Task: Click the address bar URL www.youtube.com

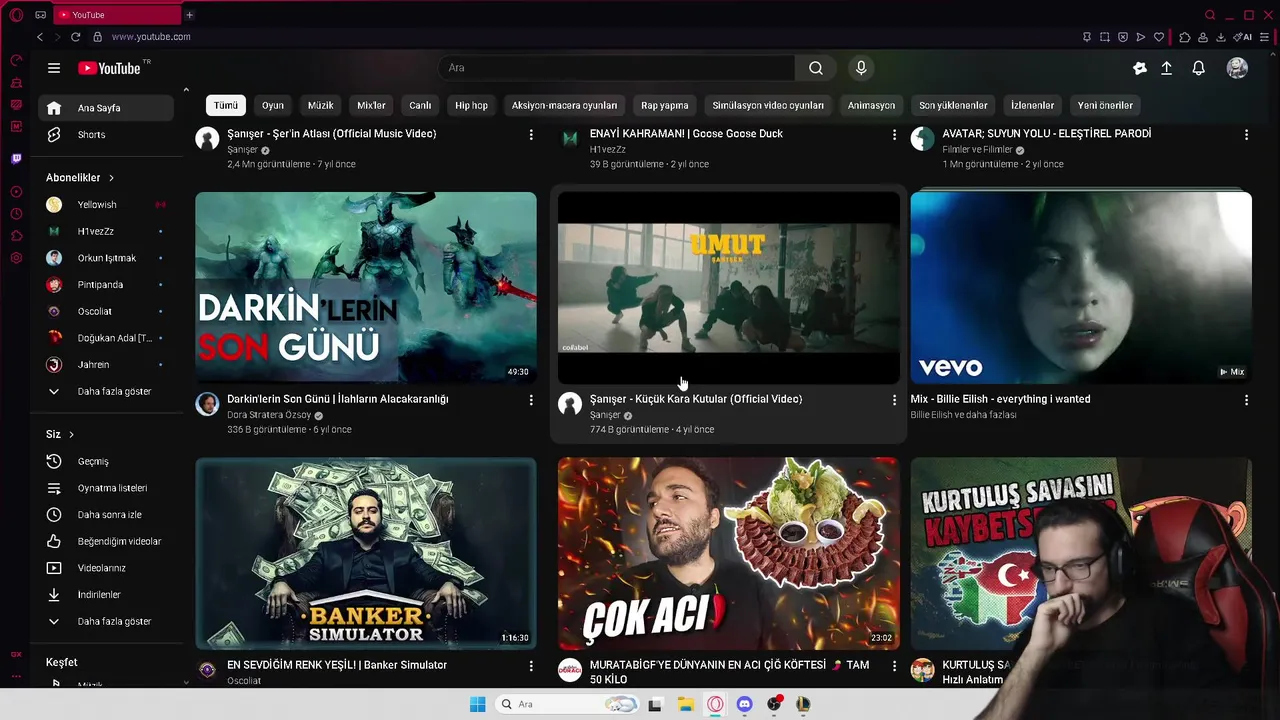Action: tap(151, 37)
